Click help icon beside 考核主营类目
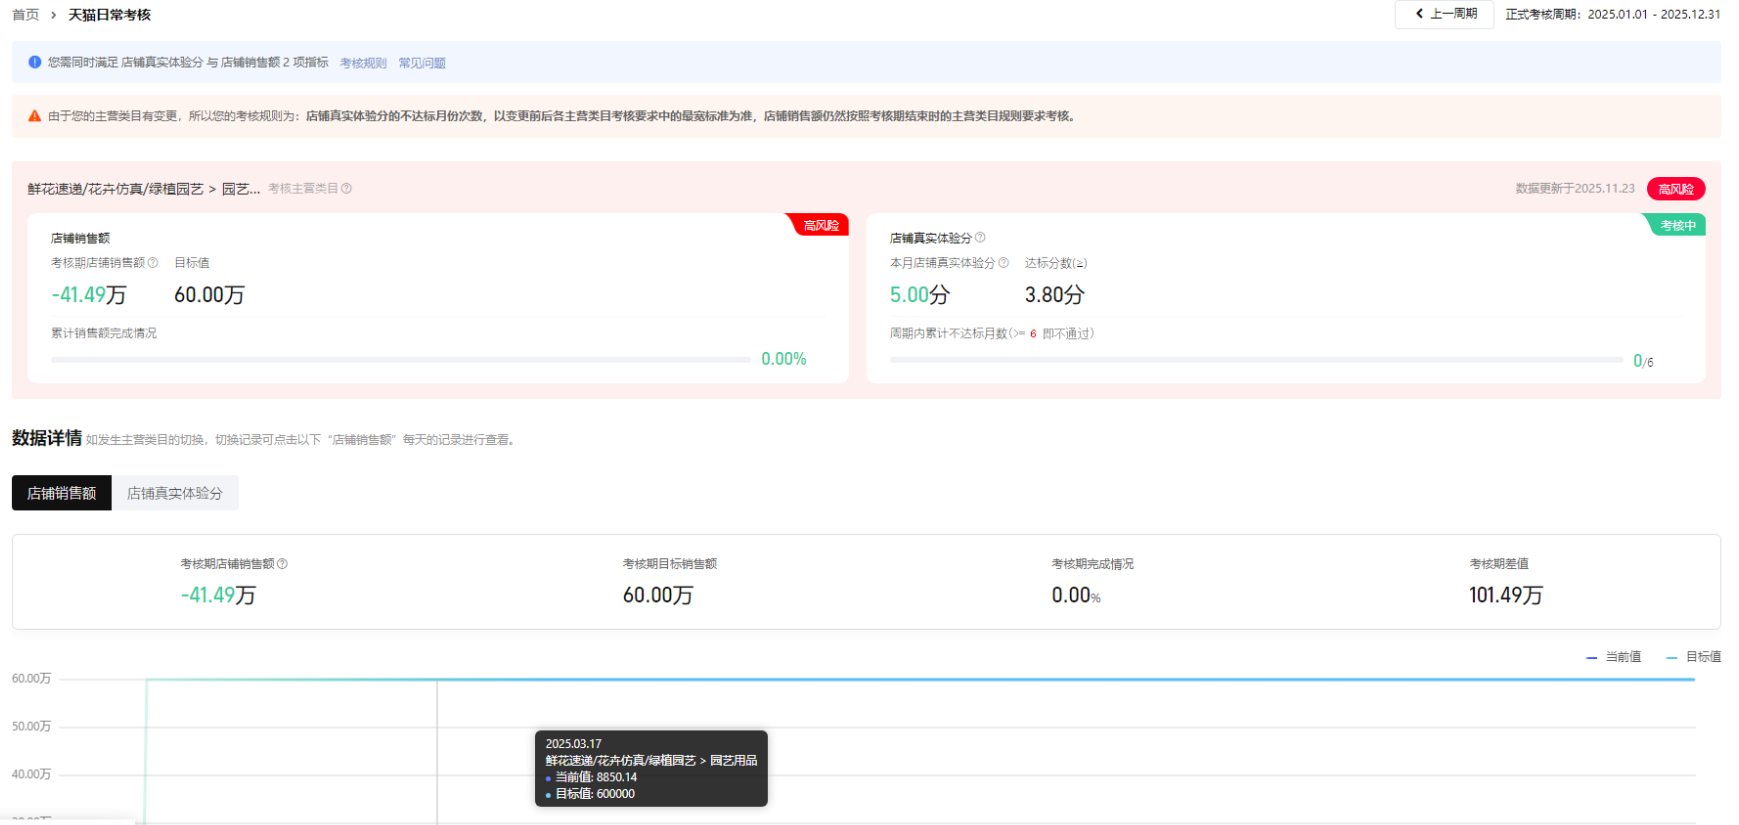The height and width of the screenshot is (825, 1739). point(347,189)
